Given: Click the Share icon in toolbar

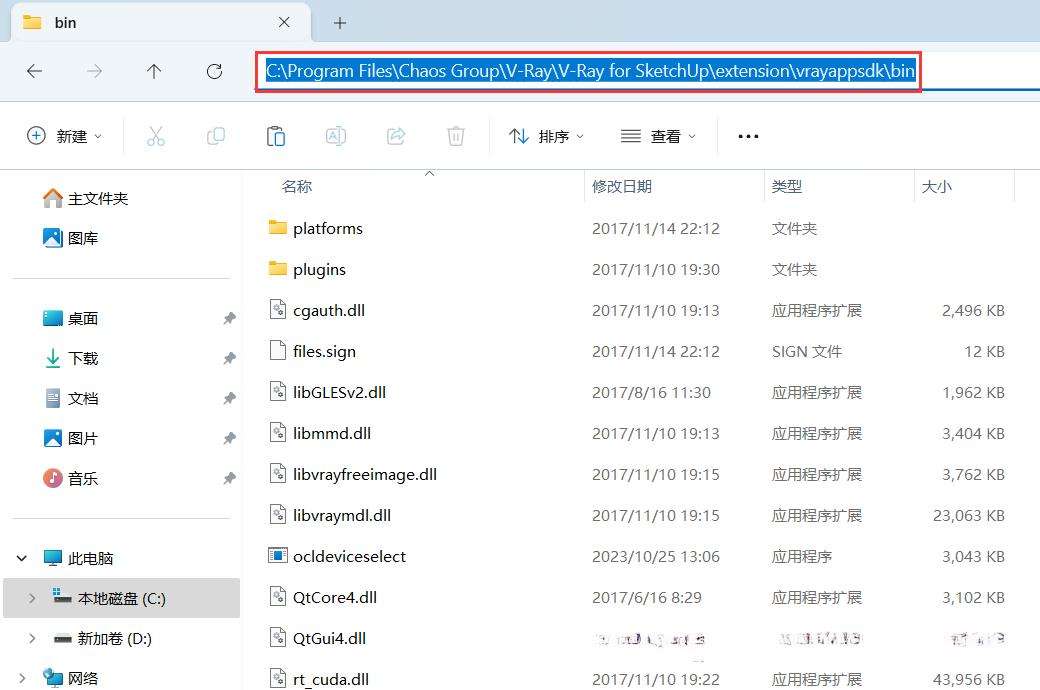Looking at the screenshot, I should pos(396,136).
